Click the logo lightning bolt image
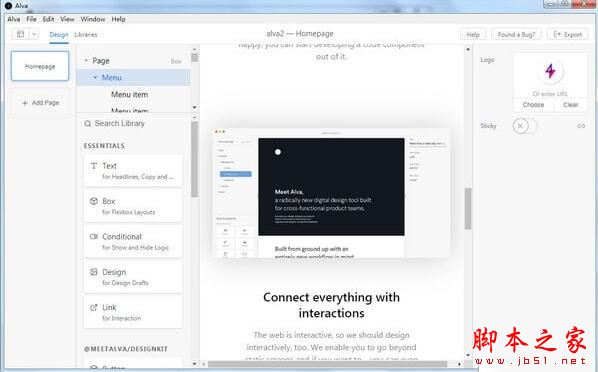Screen dimensions: 598x372 coord(550,71)
